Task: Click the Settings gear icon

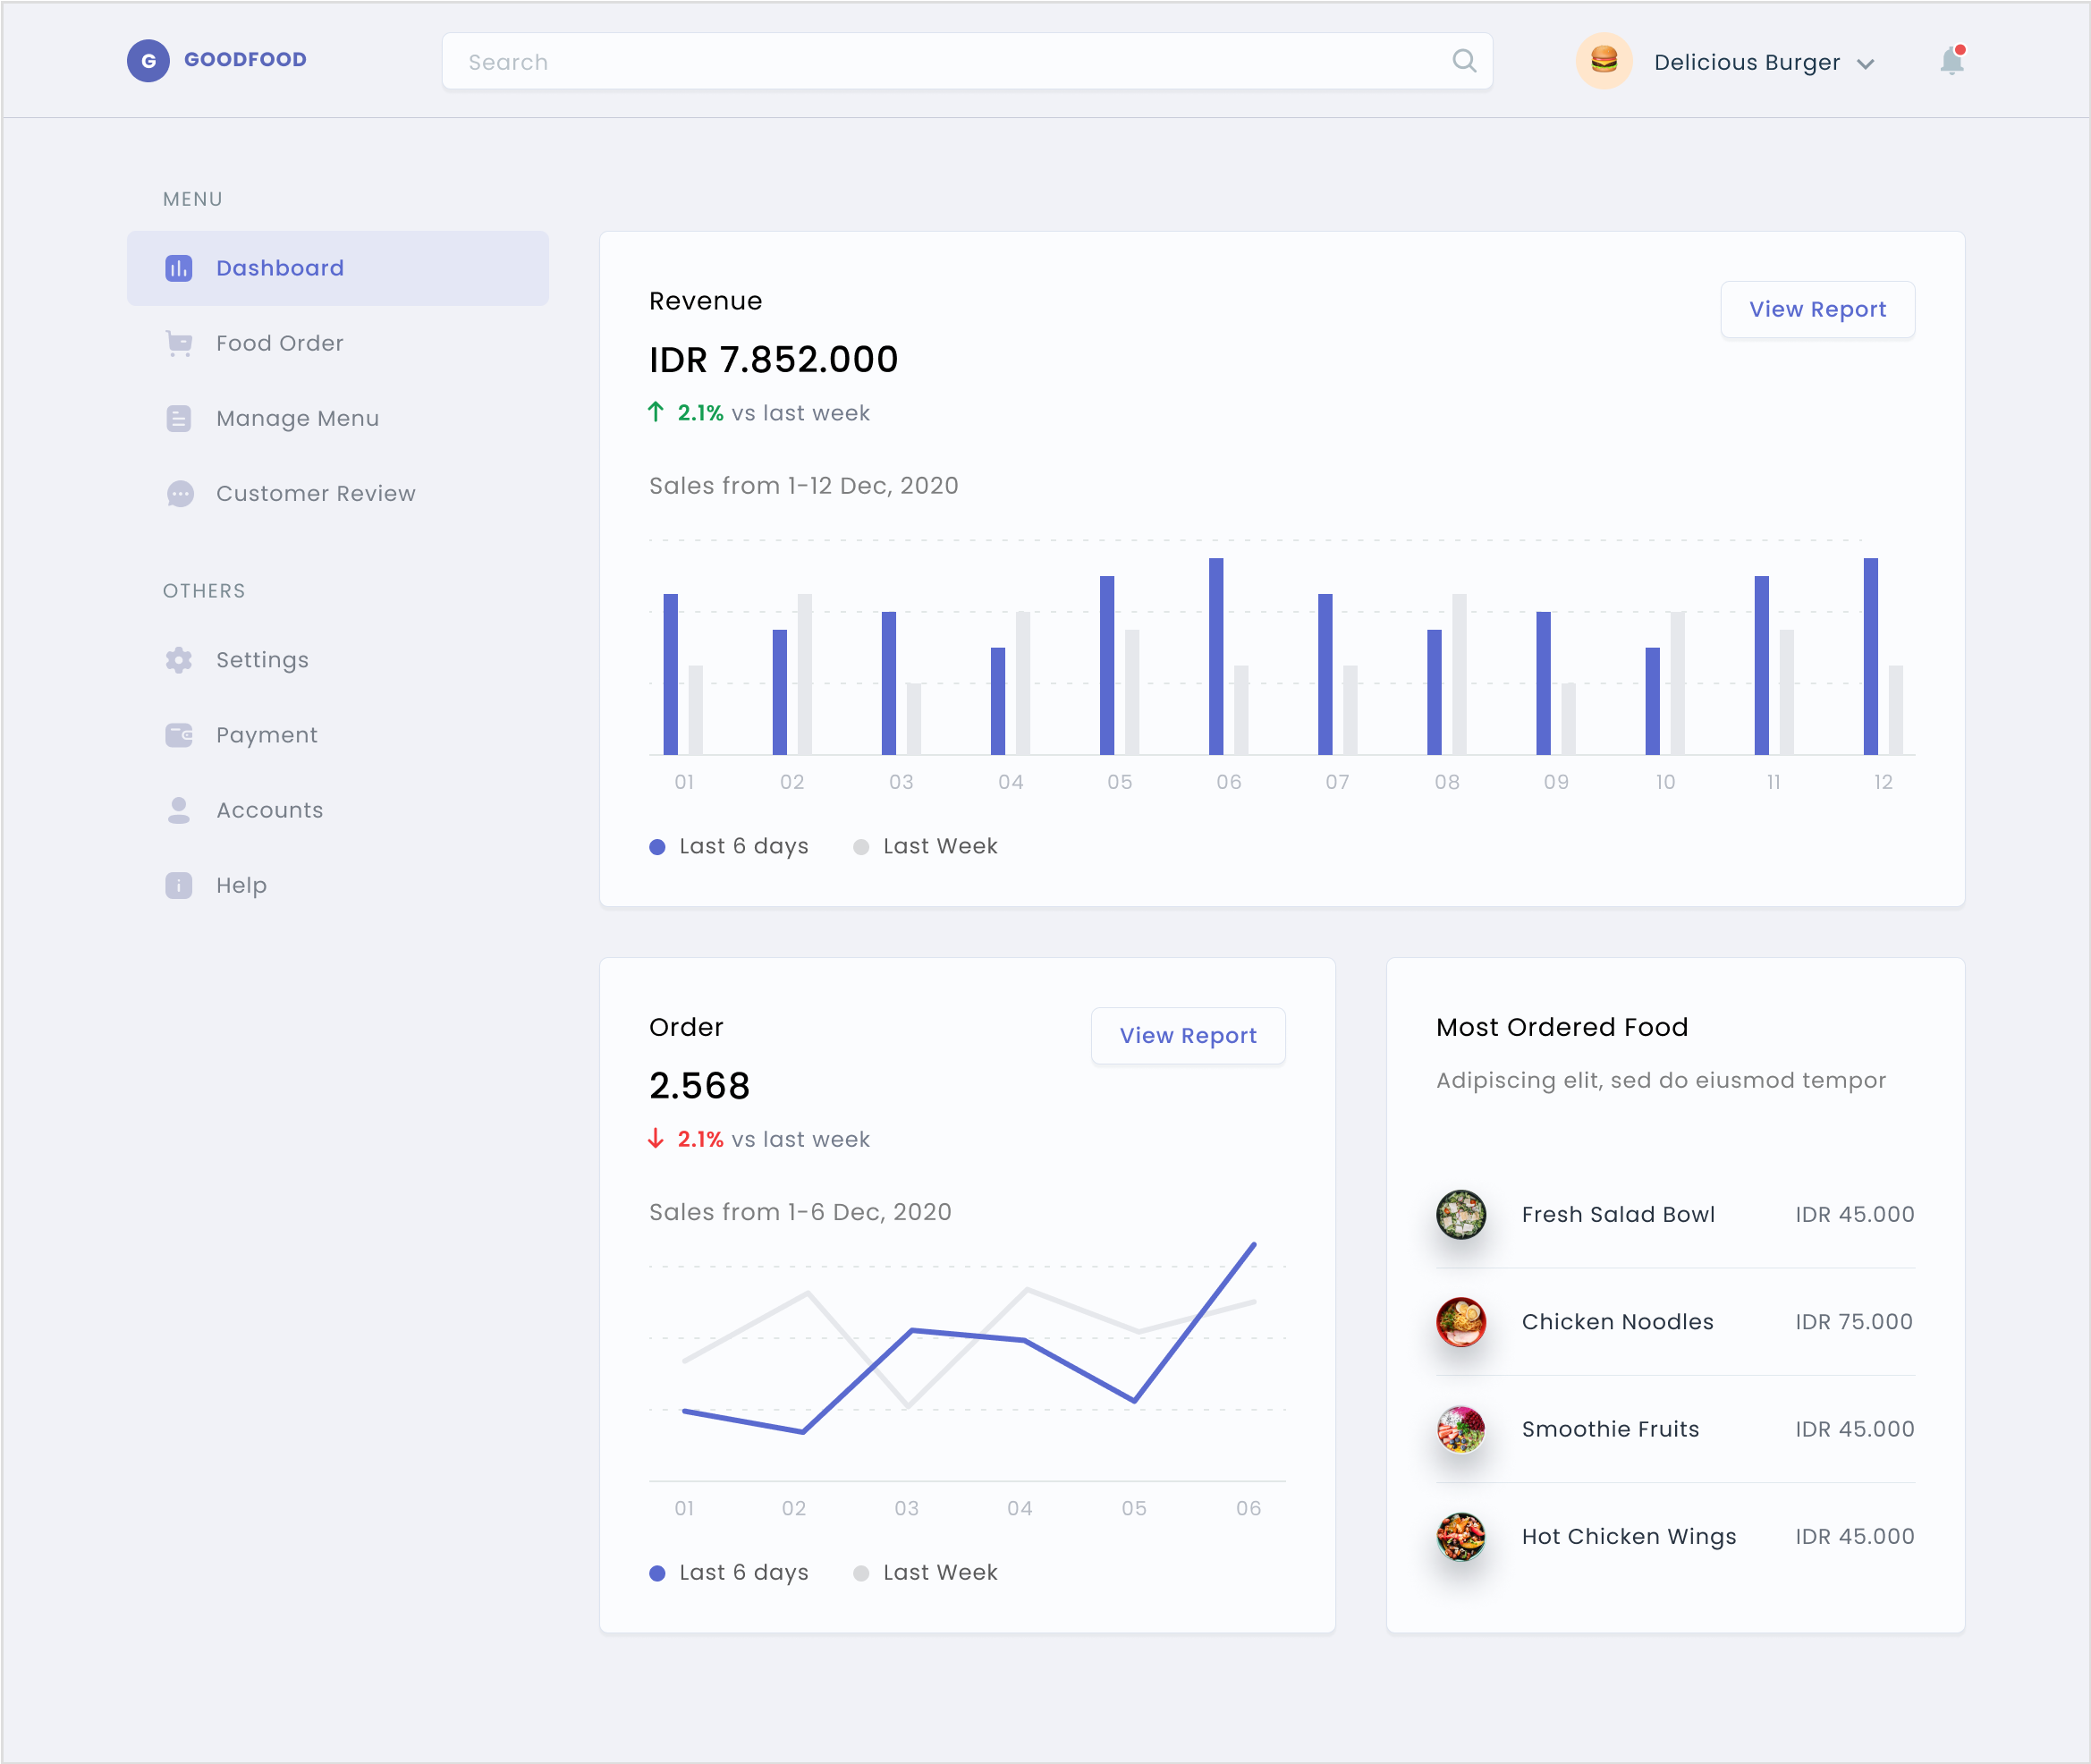Action: (x=179, y=660)
